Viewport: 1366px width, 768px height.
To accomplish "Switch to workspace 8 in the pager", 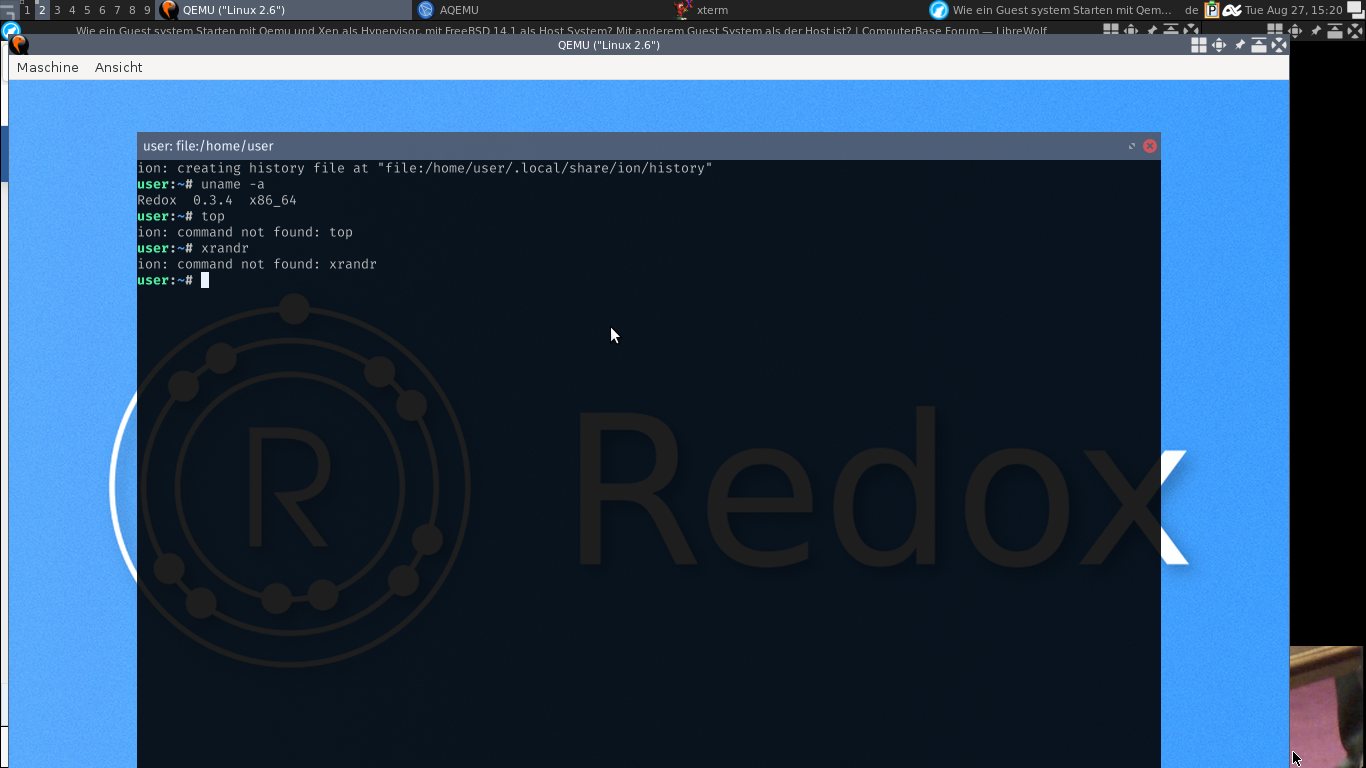I will [x=132, y=10].
